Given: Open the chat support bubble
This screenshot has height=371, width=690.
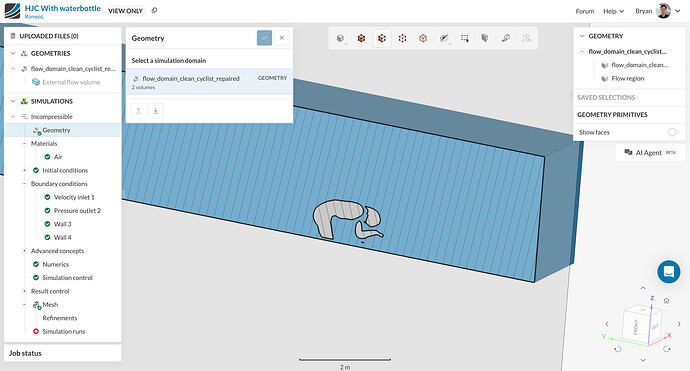Looking at the screenshot, I should (668, 272).
